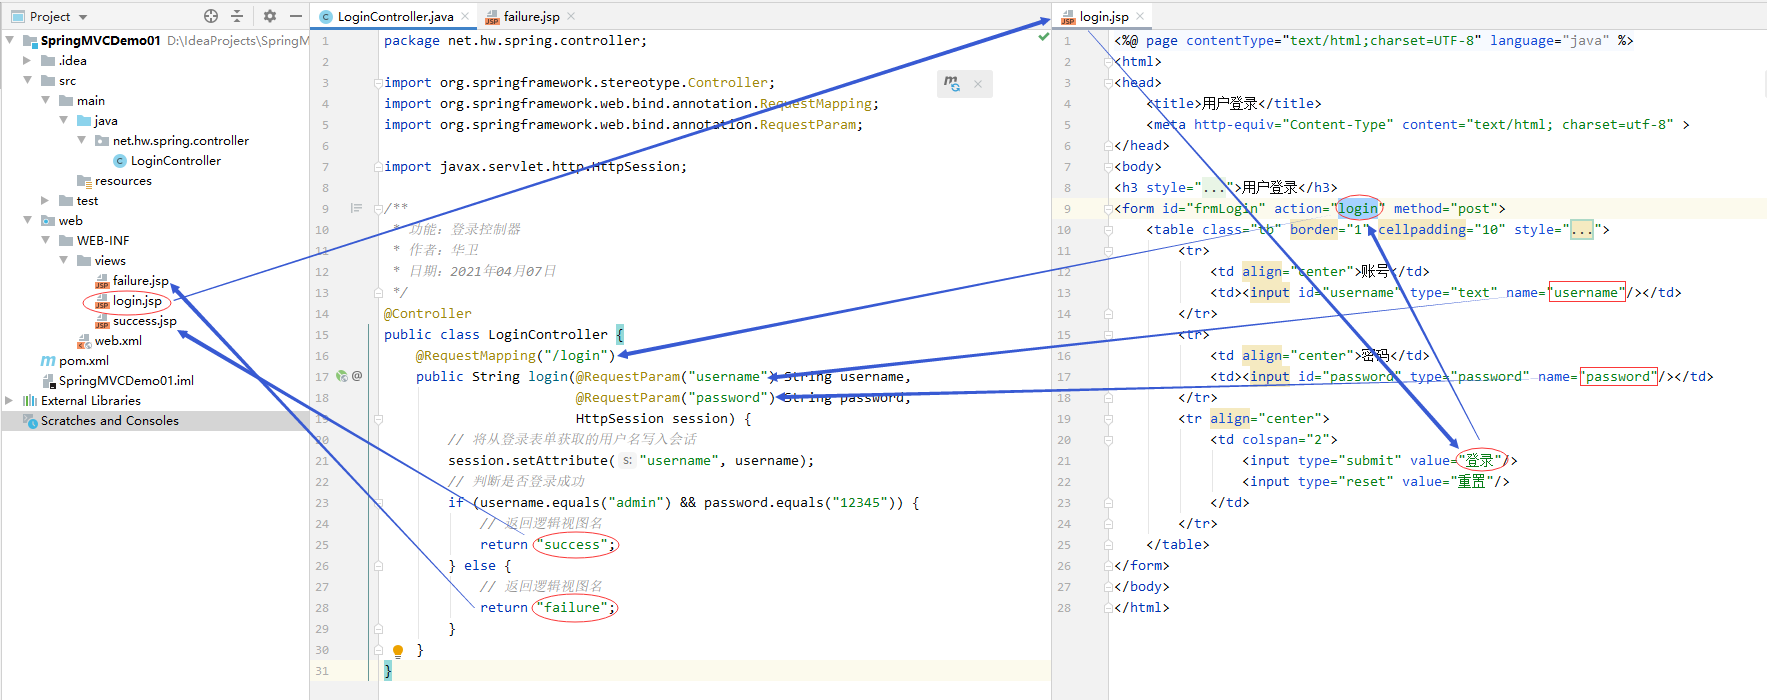The image size is (1767, 700).
Task: Dismiss the Maven reload floating notification
Action: [978, 84]
